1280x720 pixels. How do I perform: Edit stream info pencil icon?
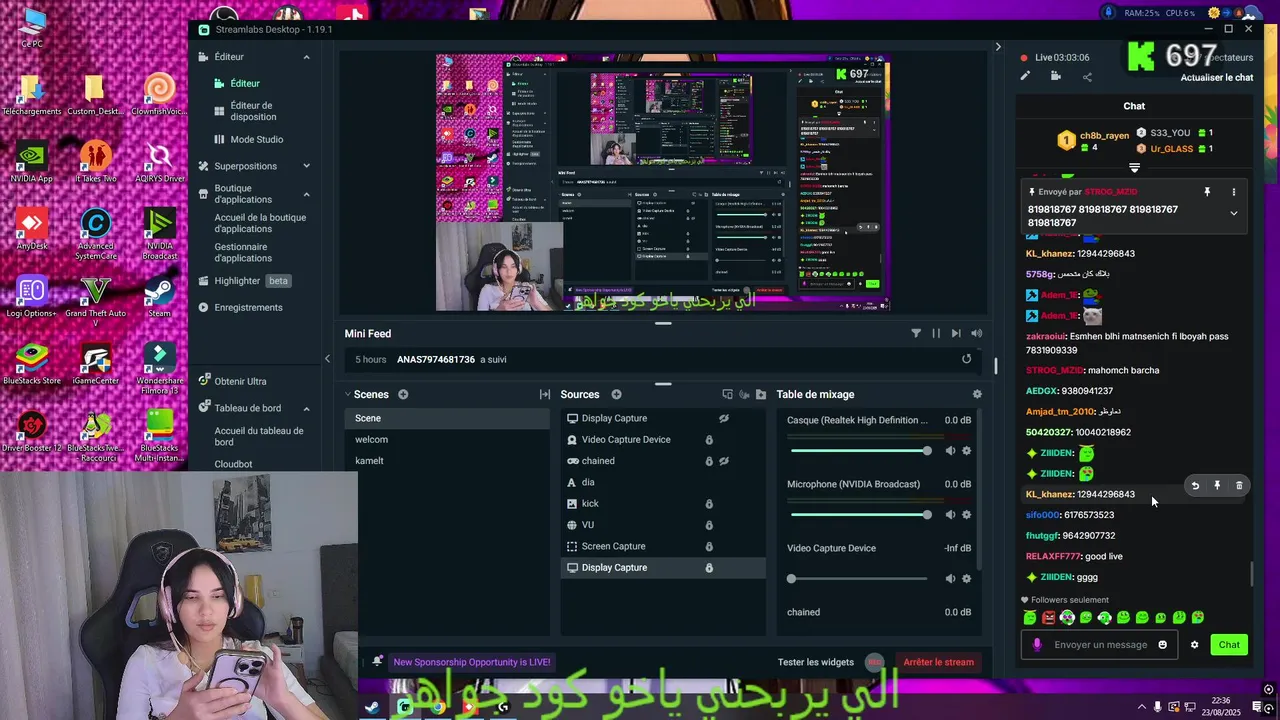click(1025, 77)
